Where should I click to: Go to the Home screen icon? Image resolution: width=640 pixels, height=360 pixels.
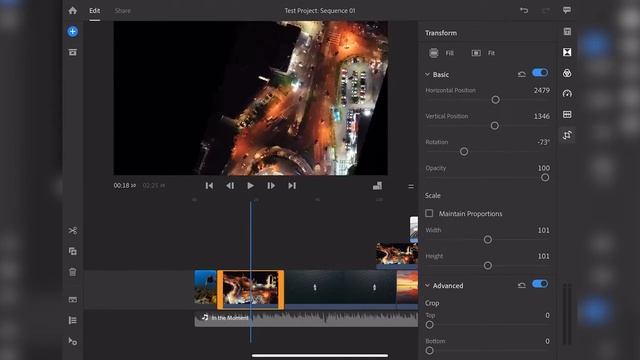[73, 11]
